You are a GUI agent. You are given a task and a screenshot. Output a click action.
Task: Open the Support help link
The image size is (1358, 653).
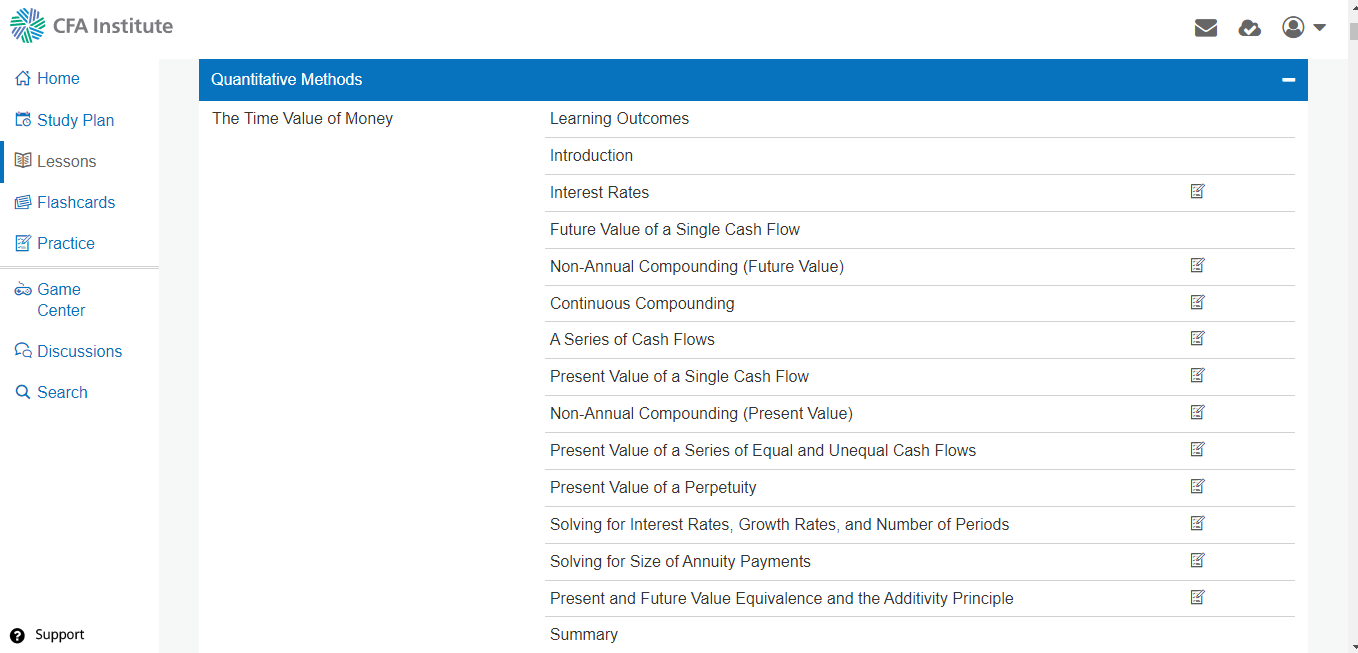point(59,635)
